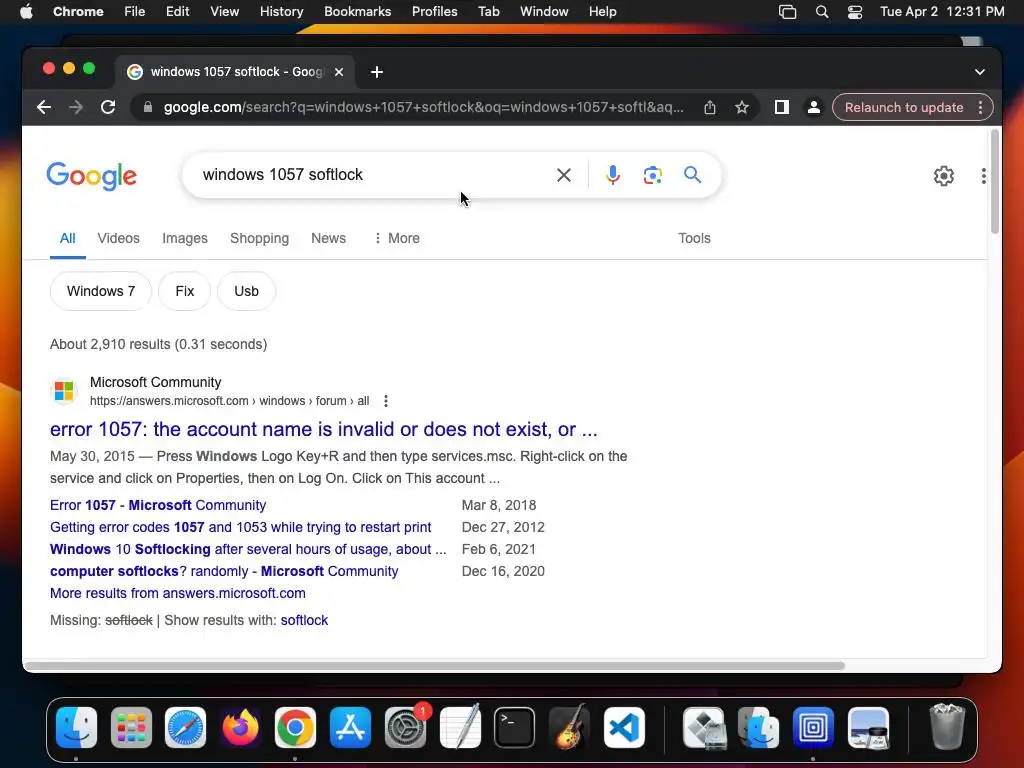This screenshot has height=768, width=1024.
Task: Open Getting error codes 1057 and 1053 link
Action: coord(240,527)
